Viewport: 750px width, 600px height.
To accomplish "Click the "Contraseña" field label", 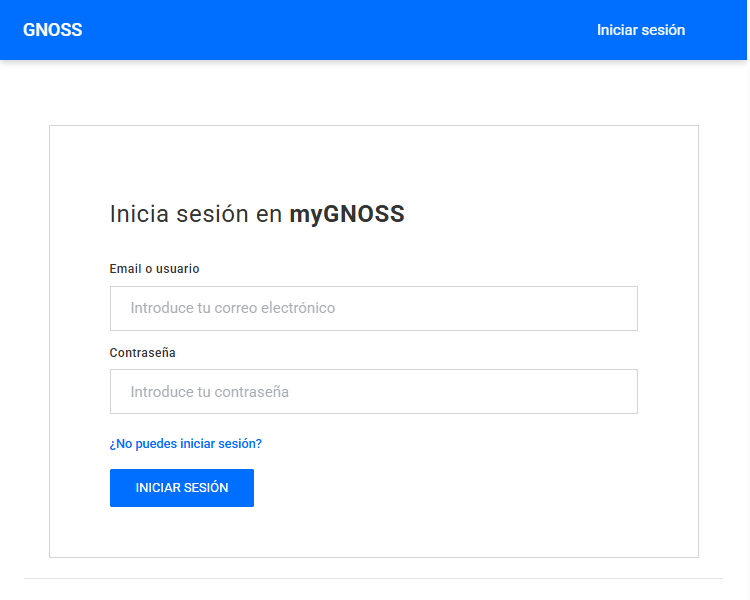I will tap(143, 353).
